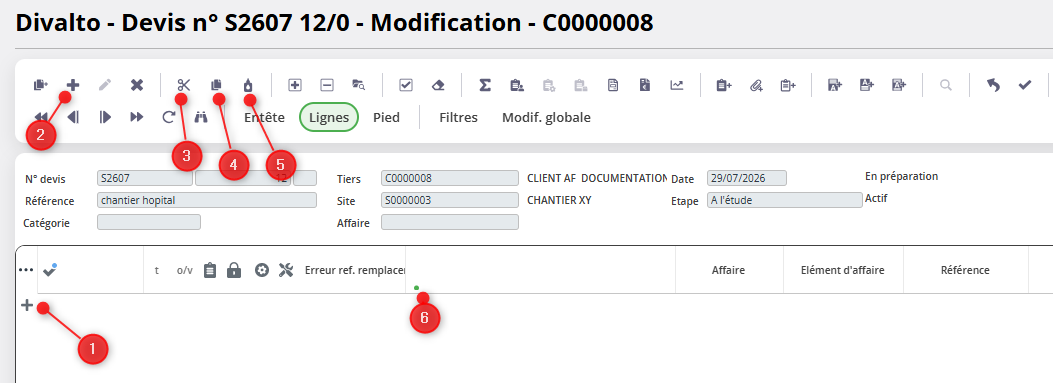Click the paperclip attachment icon
This screenshot has height=383, width=1053.
coord(756,85)
